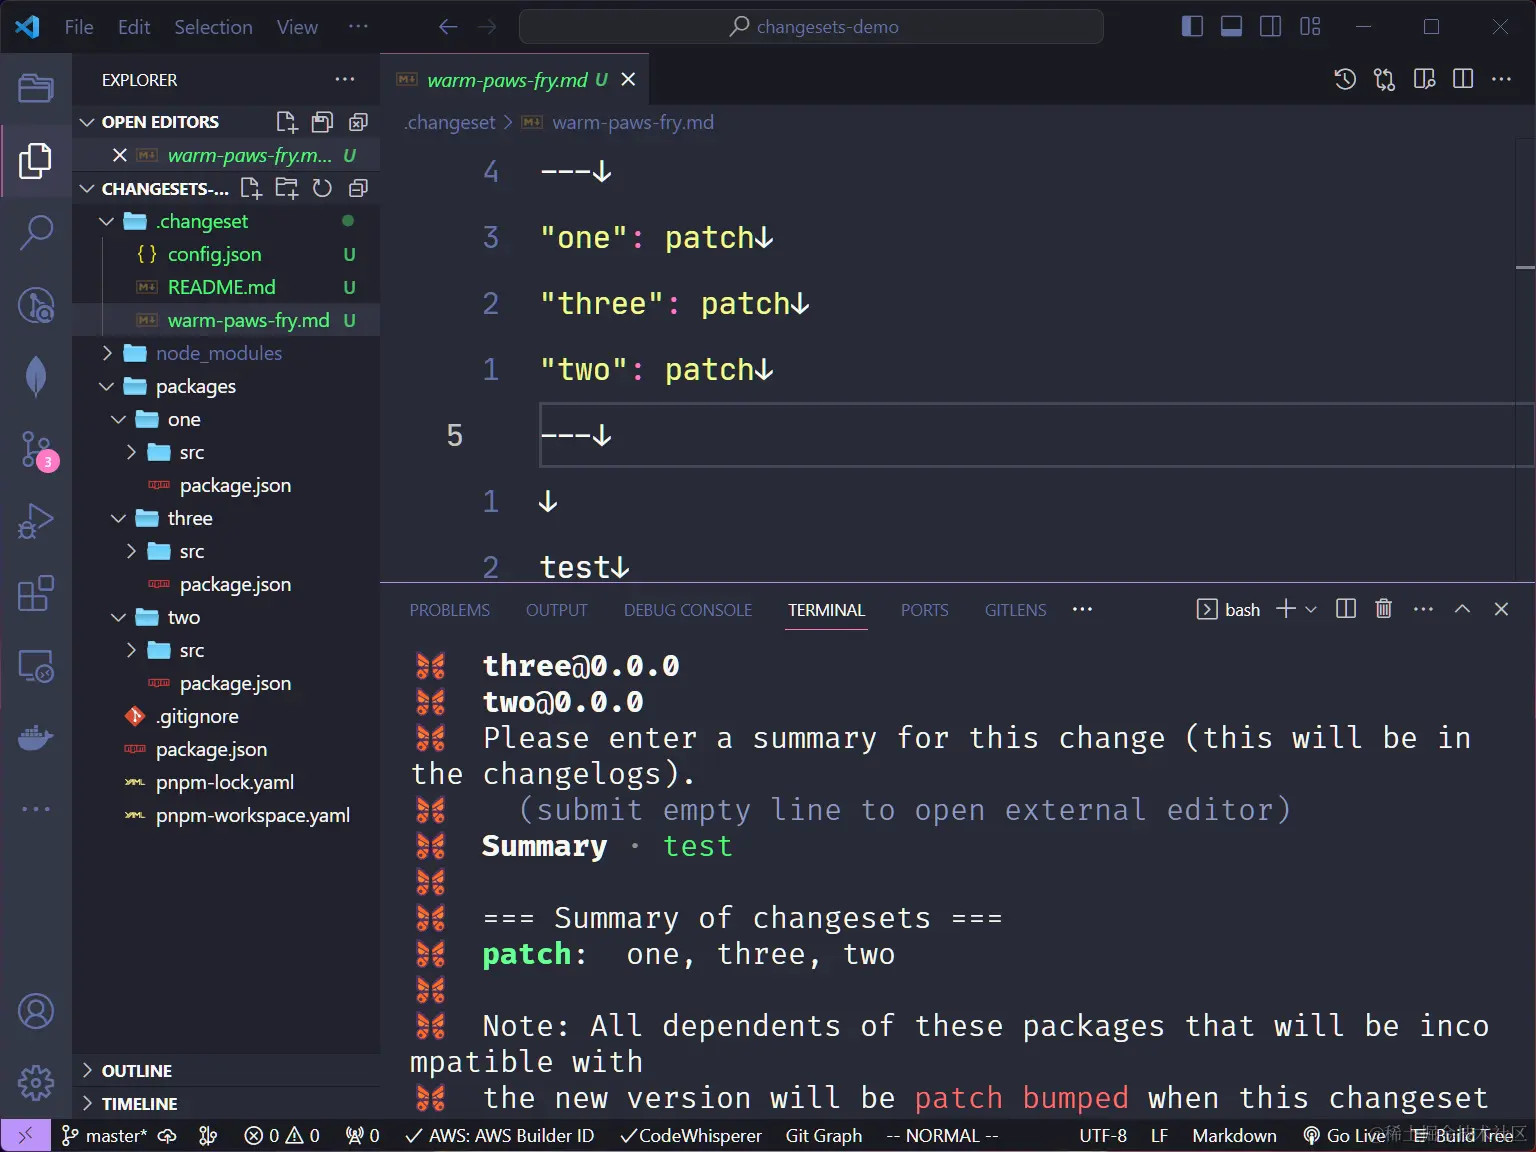Open markdown preview to the side
1536x1152 pixels.
pos(1424,79)
